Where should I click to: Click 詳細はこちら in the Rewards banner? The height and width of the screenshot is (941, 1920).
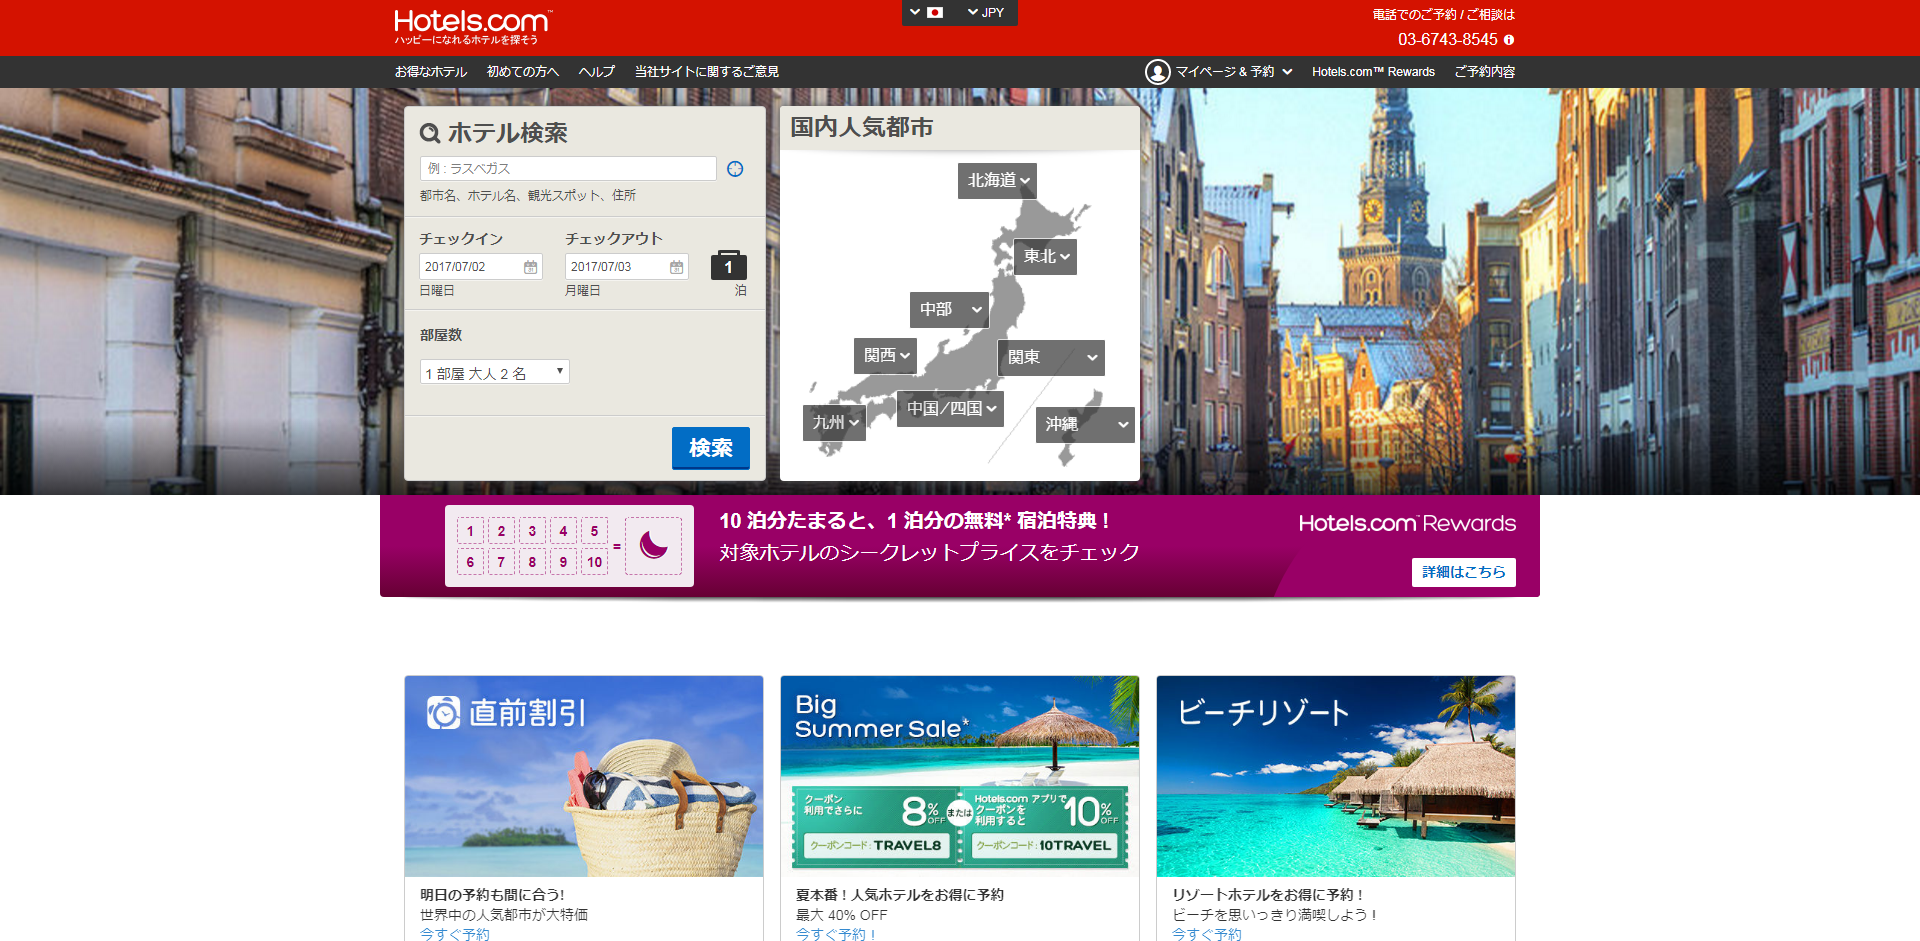pos(1463,572)
